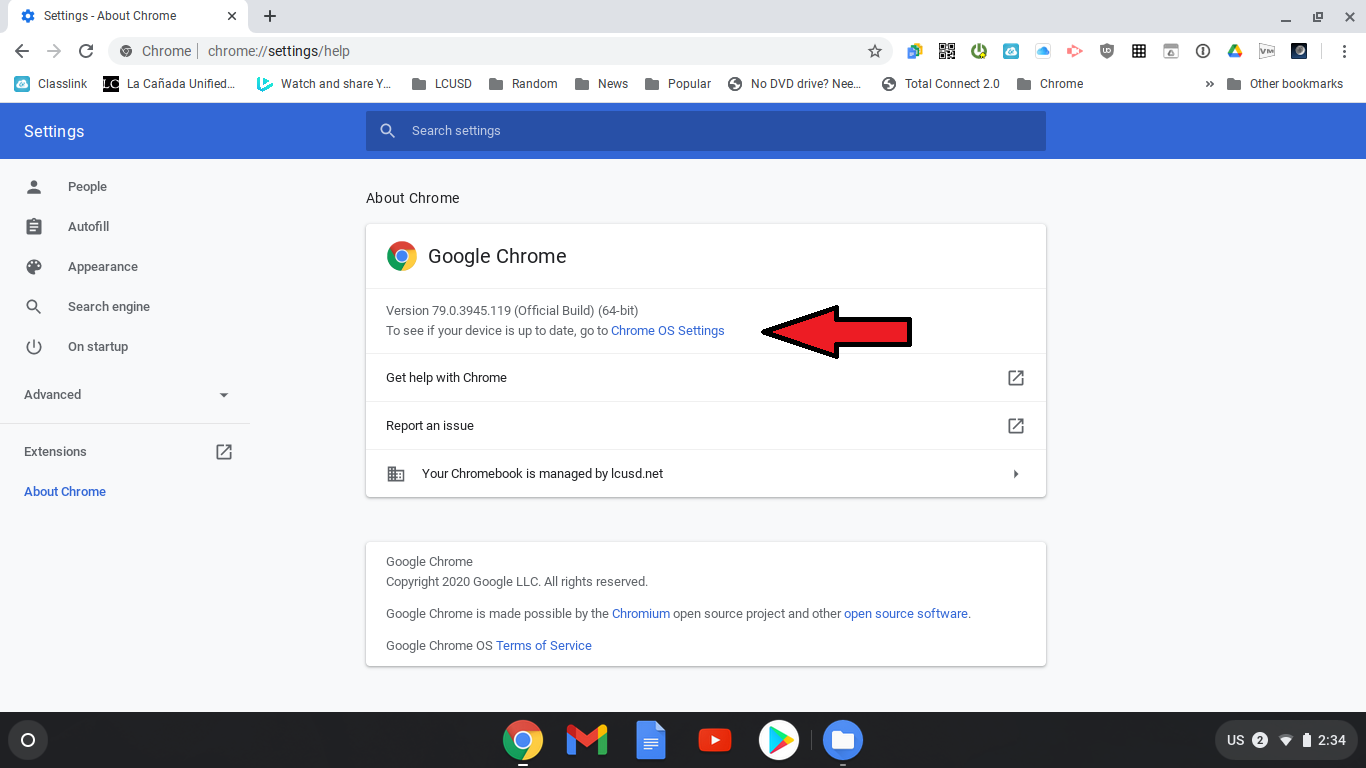Click the Get help with Chrome row

(x=706, y=378)
